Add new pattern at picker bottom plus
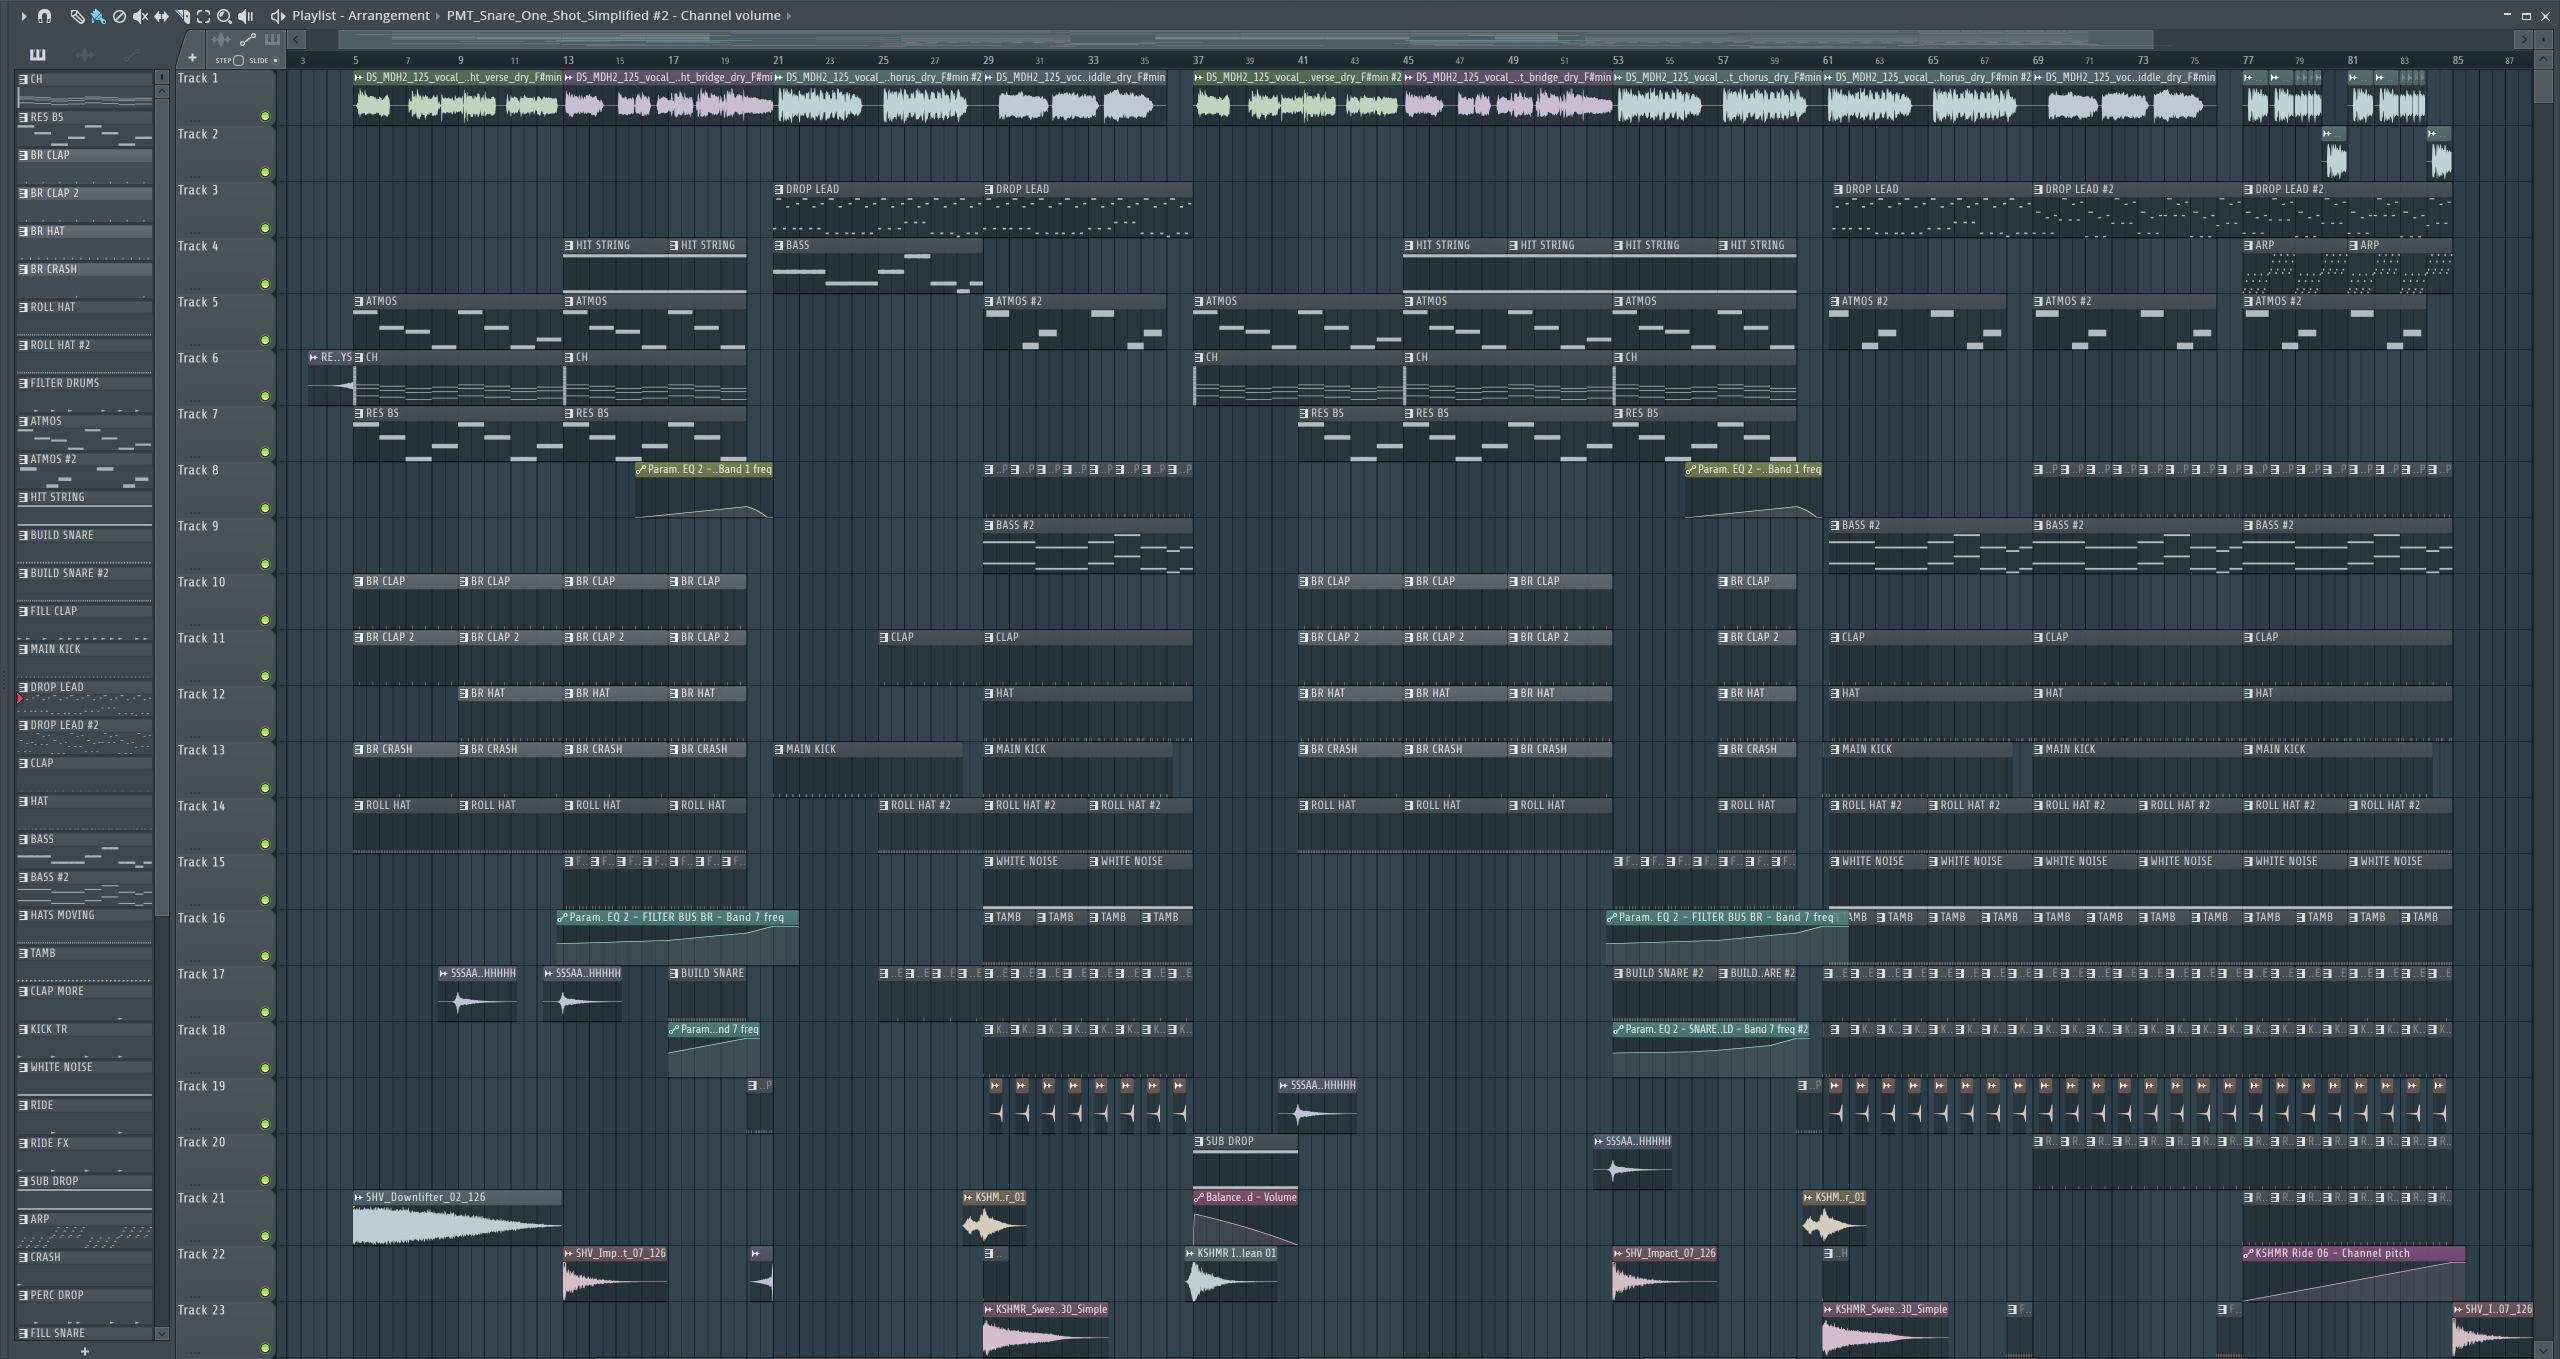This screenshot has width=2560, height=1359. point(85,1351)
